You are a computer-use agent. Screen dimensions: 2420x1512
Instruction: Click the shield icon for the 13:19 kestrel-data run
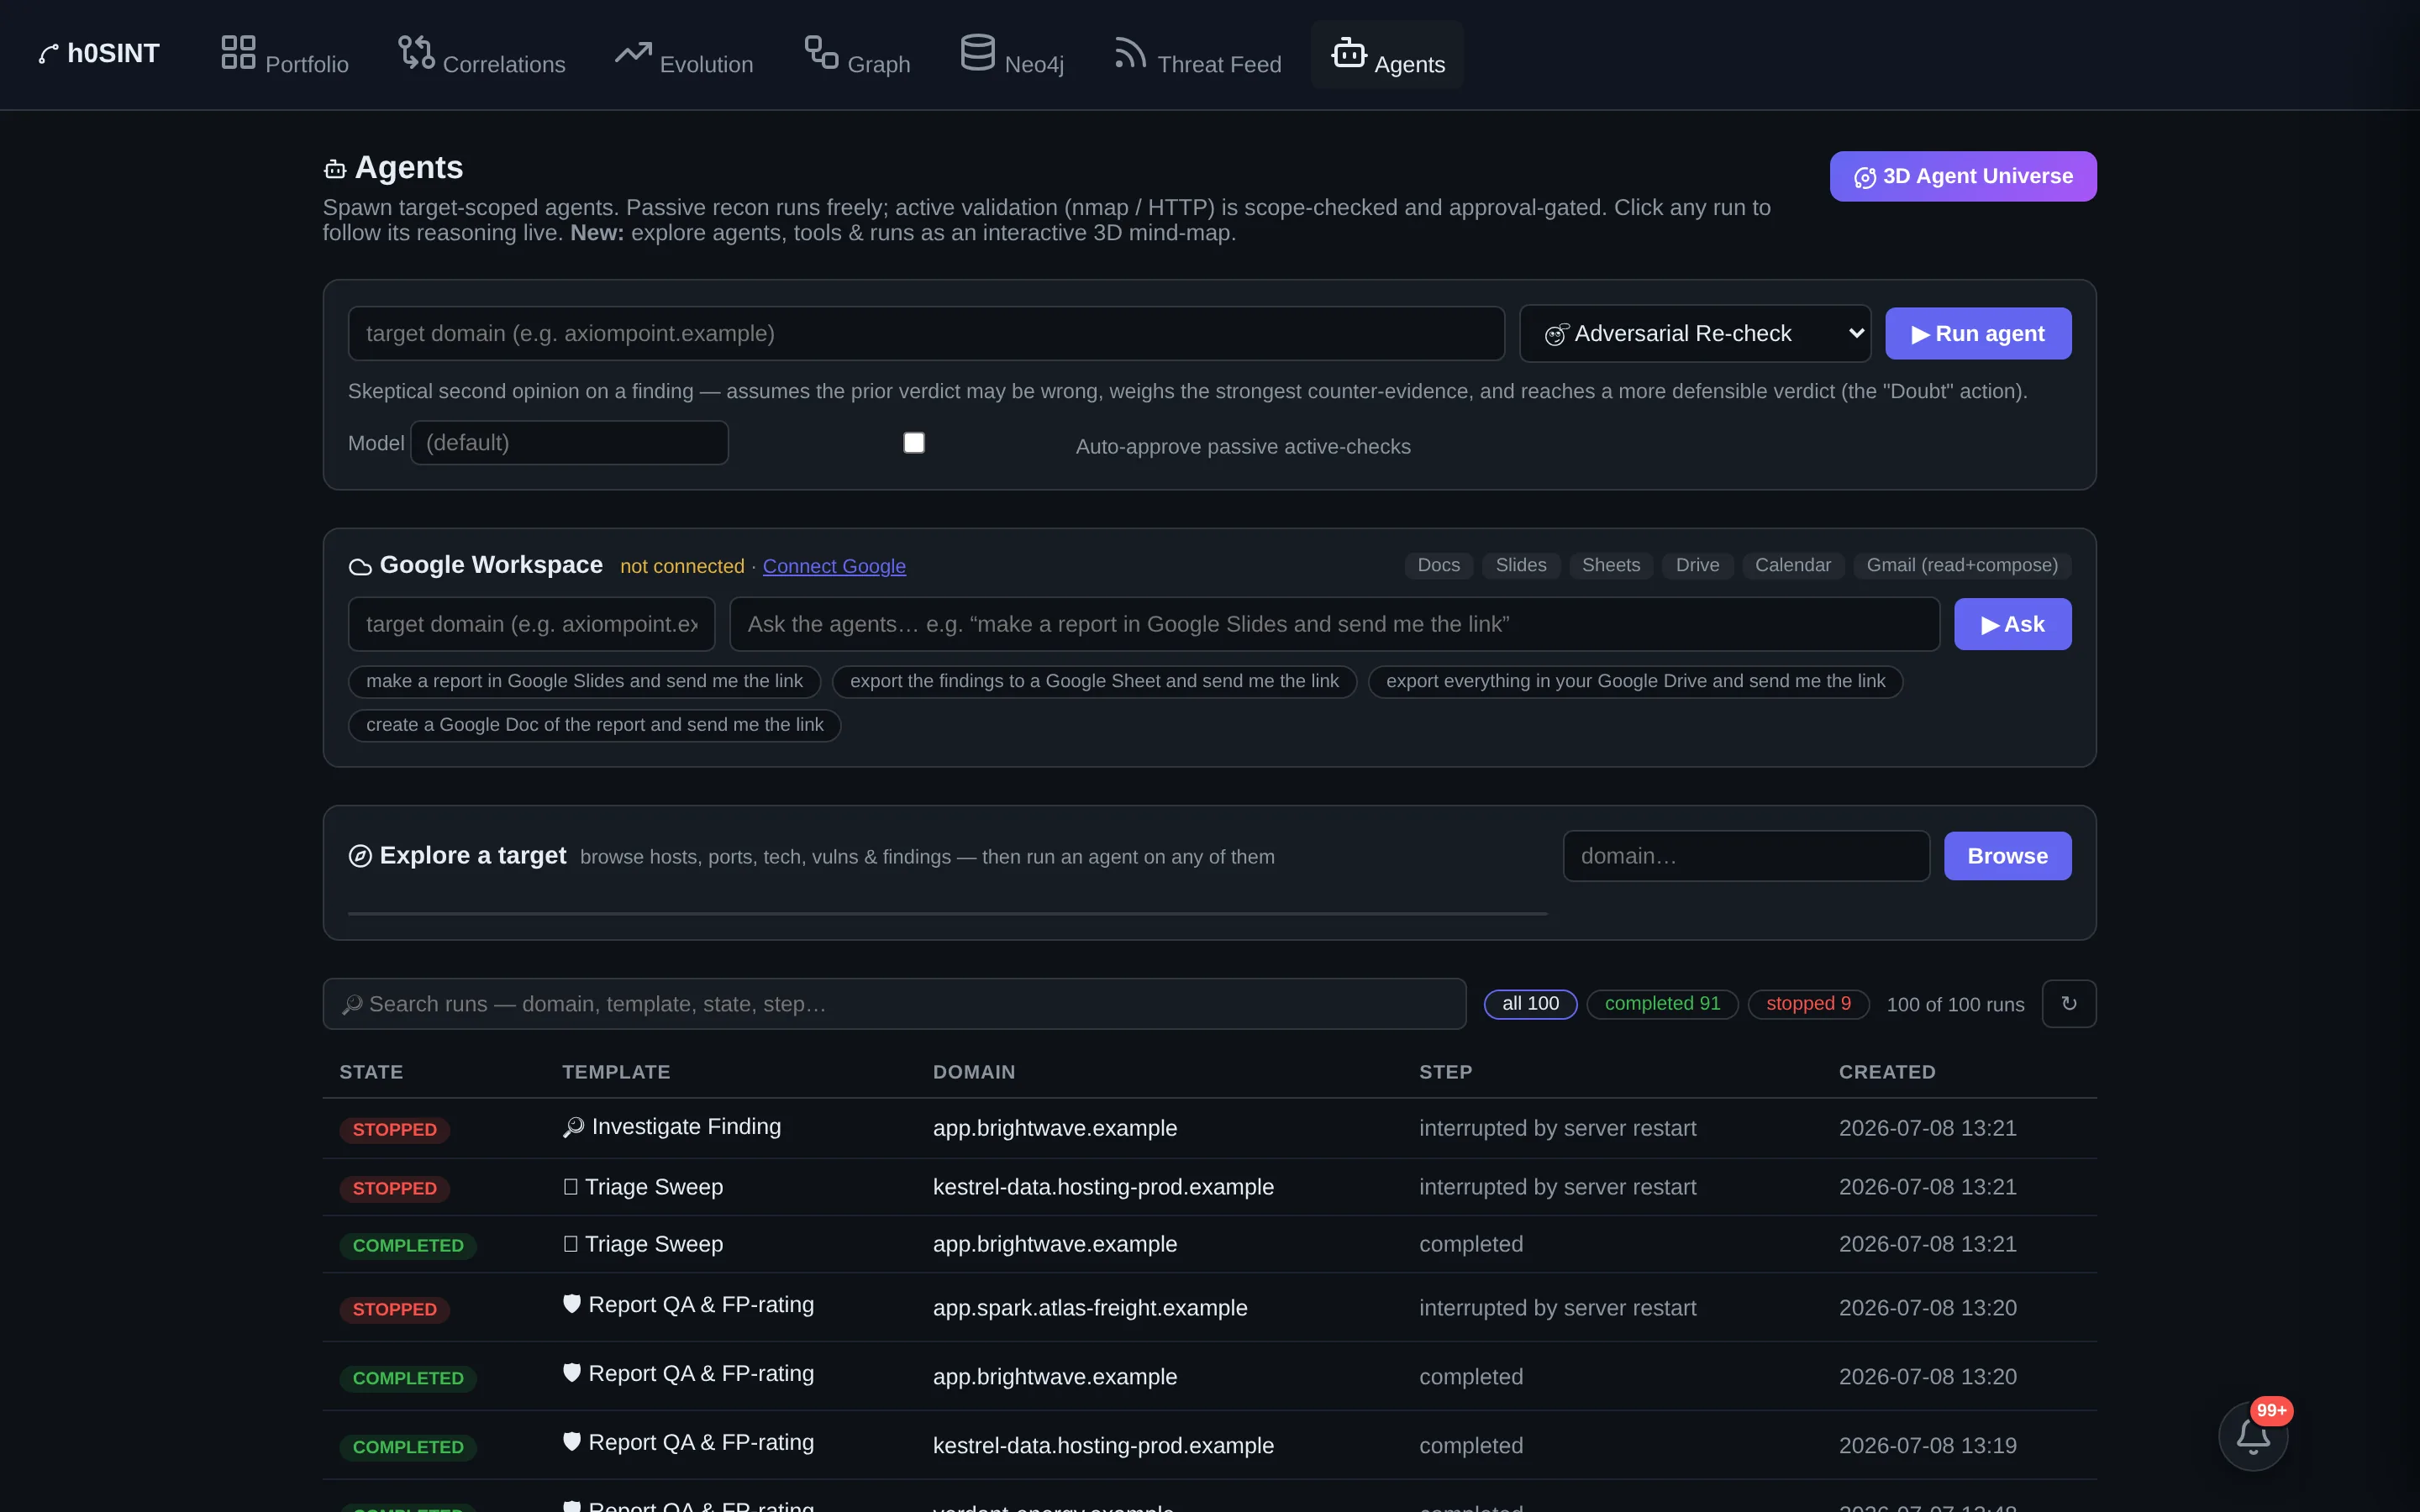(x=572, y=1442)
